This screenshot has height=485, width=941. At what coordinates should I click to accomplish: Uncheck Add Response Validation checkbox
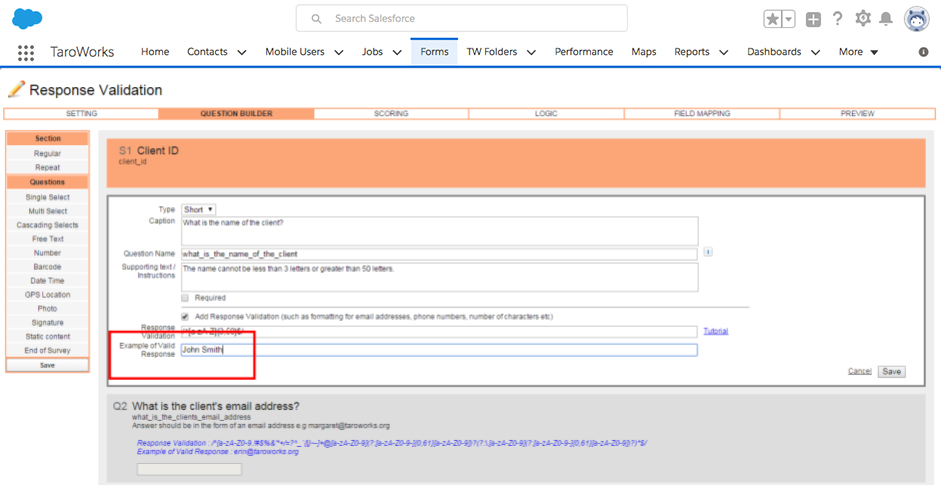tap(185, 316)
